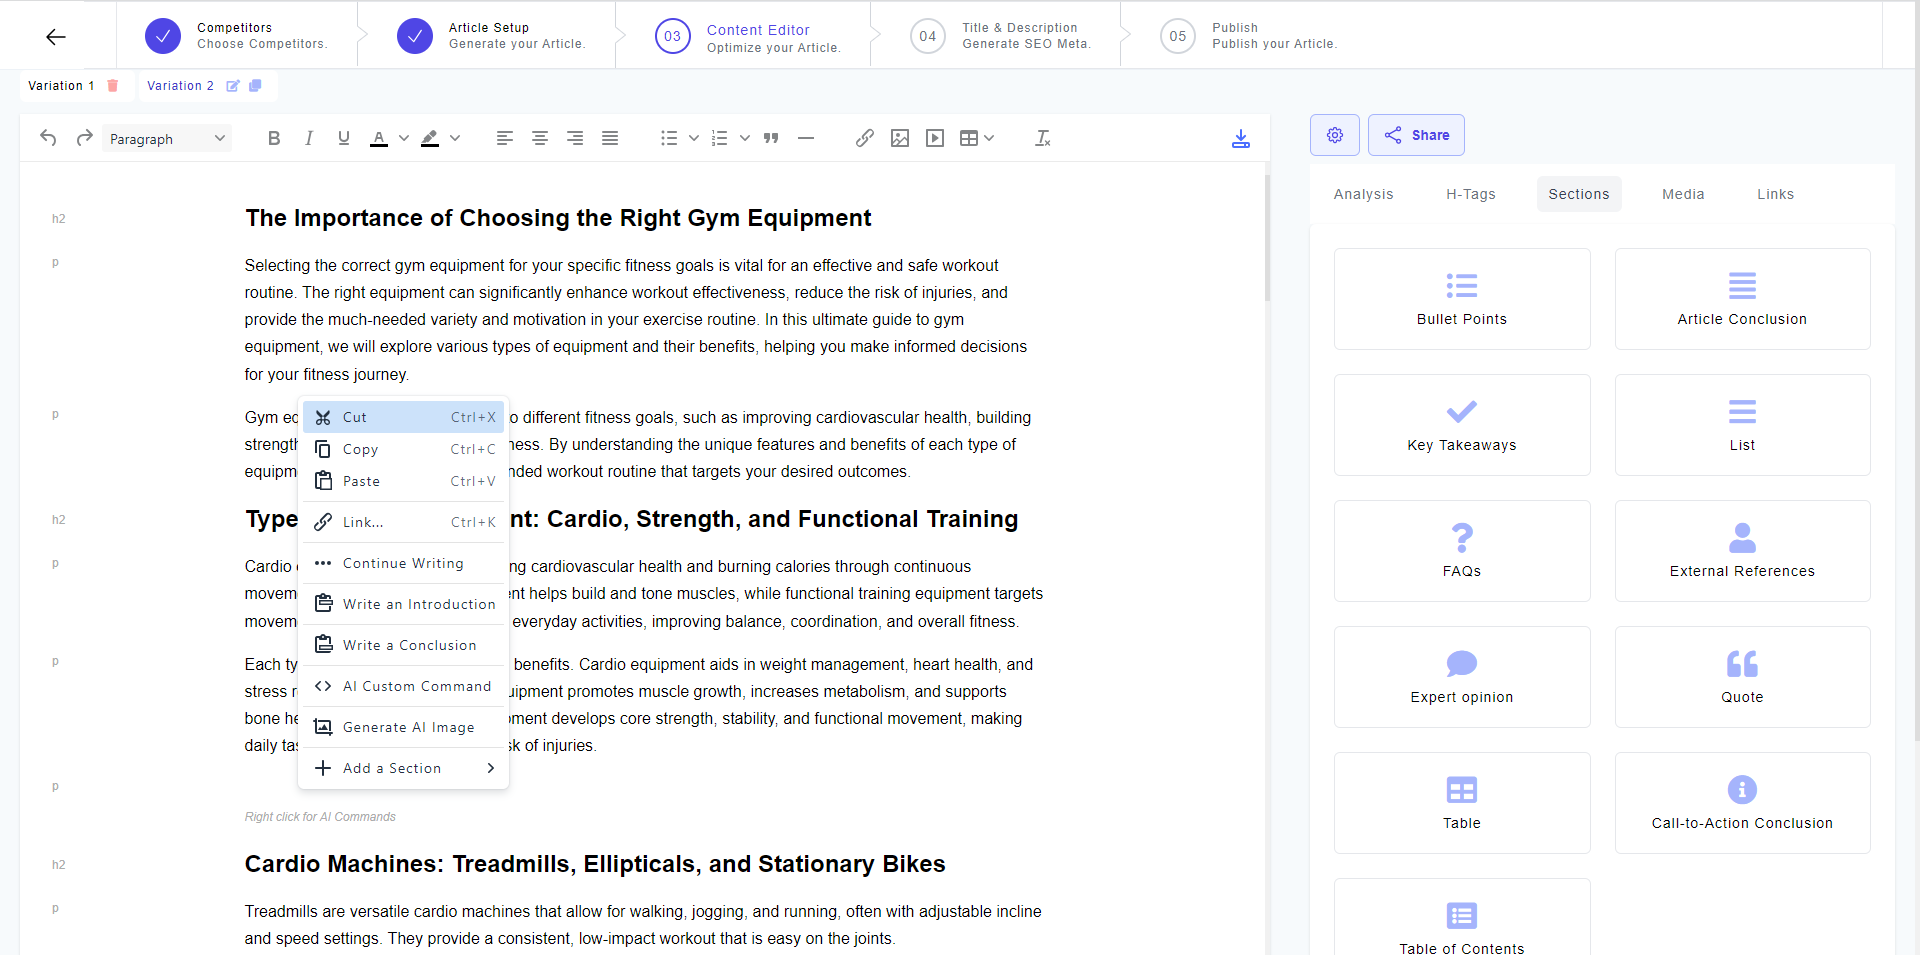Add a Key Takeaways section card
The width and height of the screenshot is (1920, 955).
click(x=1461, y=425)
